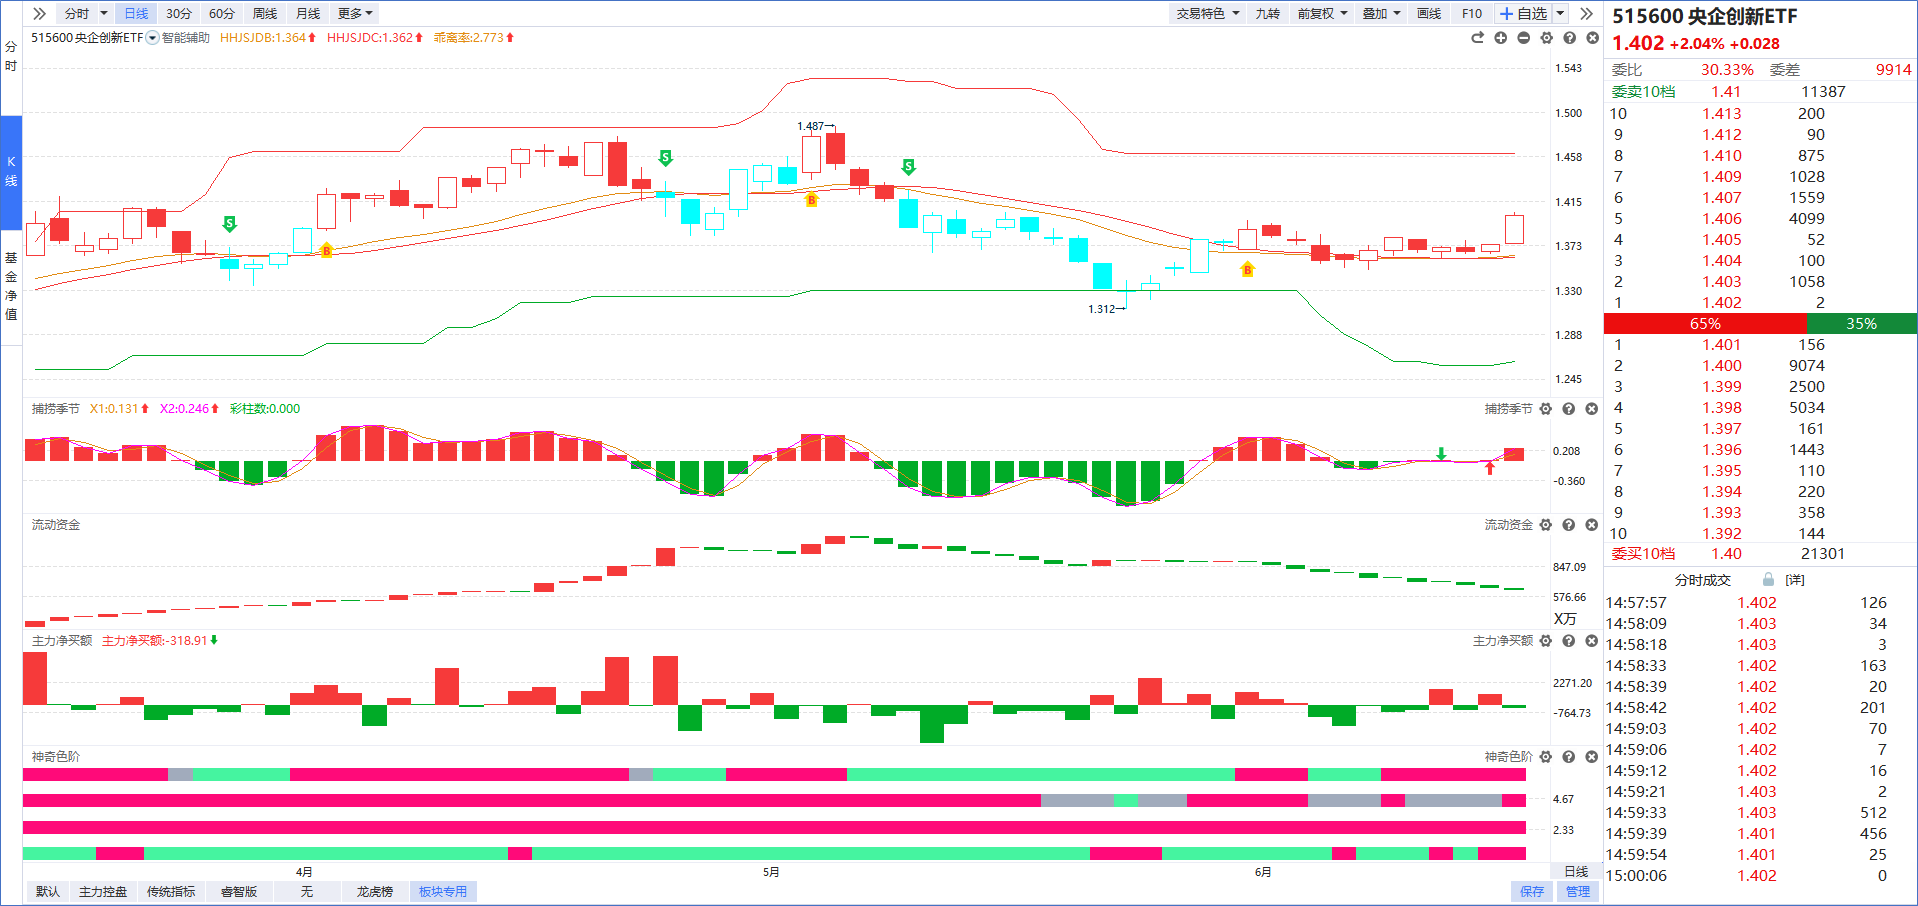Image resolution: width=1918 pixels, height=906 pixels.
Task: Open the 叠加 overlay dropdown
Action: point(1382,13)
